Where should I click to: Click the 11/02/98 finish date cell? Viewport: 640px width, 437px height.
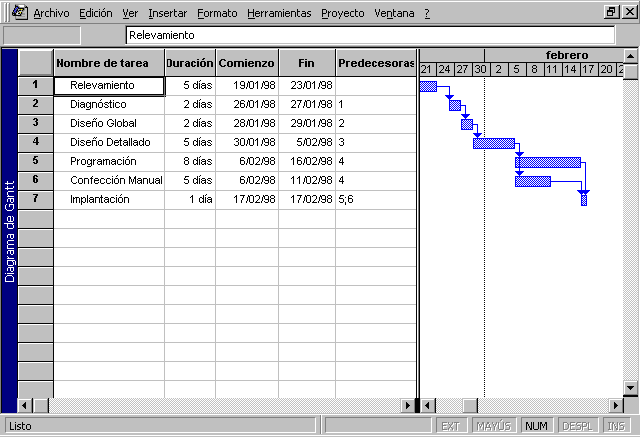pyautogui.click(x=307, y=180)
